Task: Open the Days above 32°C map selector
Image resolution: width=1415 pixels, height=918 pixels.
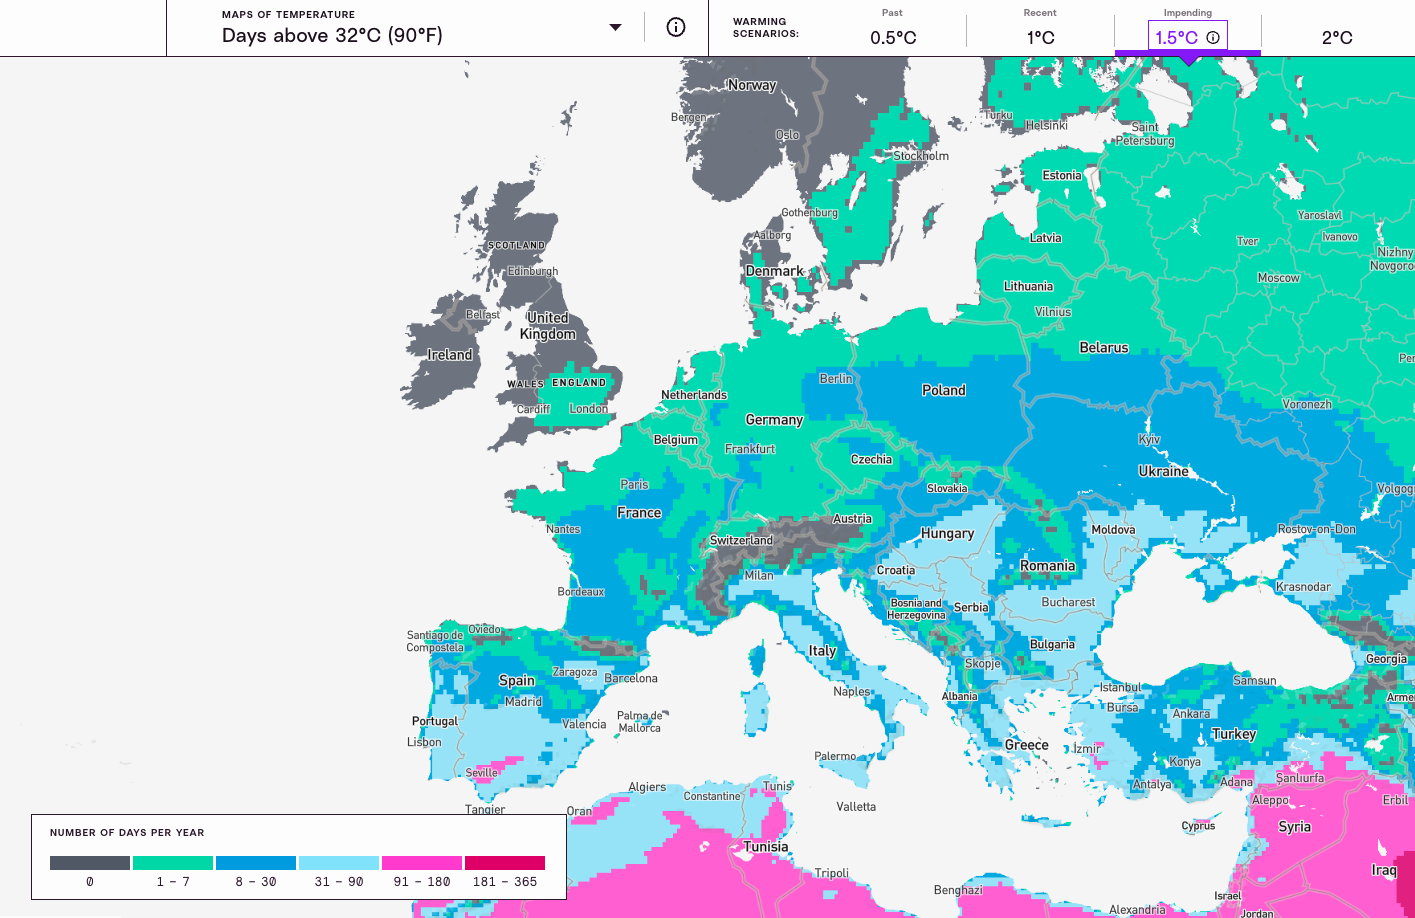Action: (332, 36)
